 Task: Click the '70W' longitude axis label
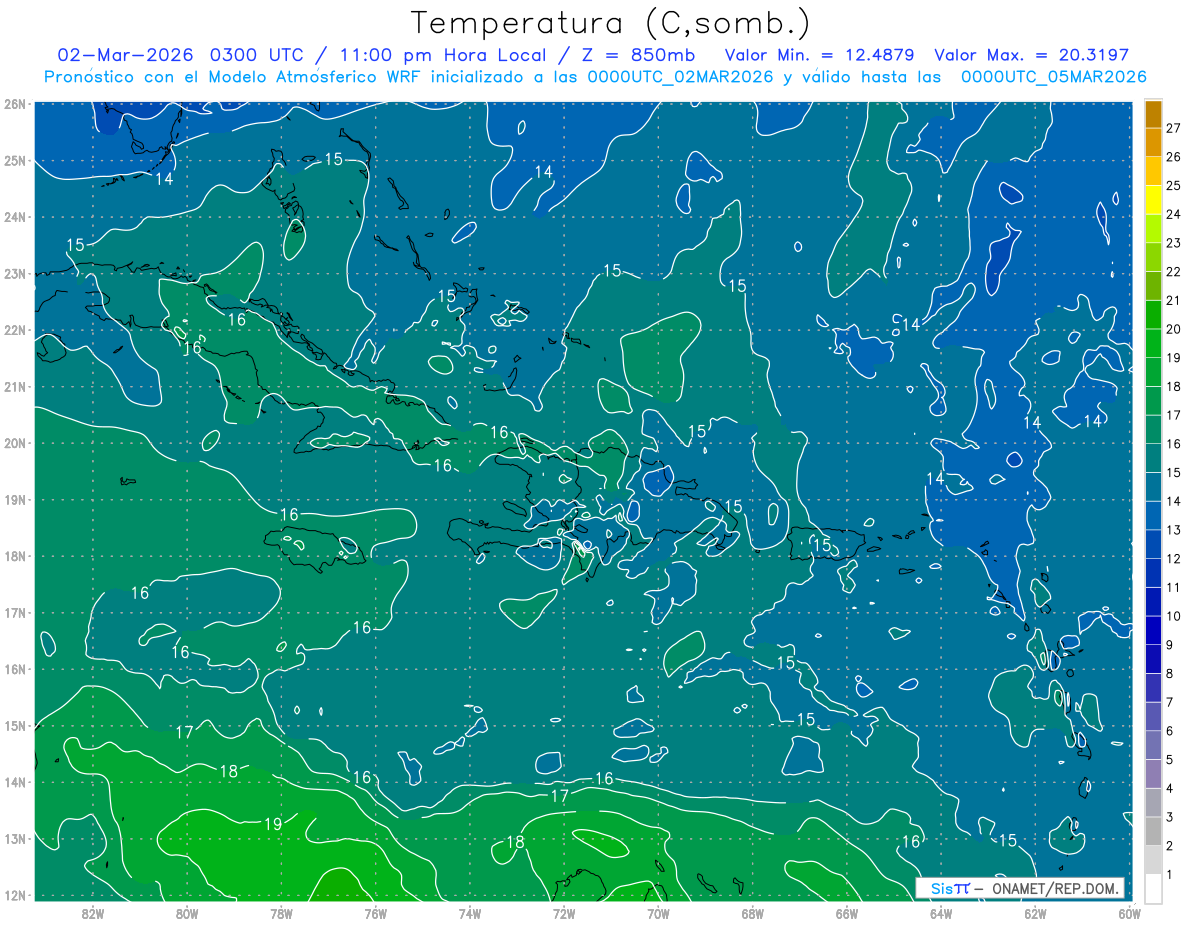[658, 913]
